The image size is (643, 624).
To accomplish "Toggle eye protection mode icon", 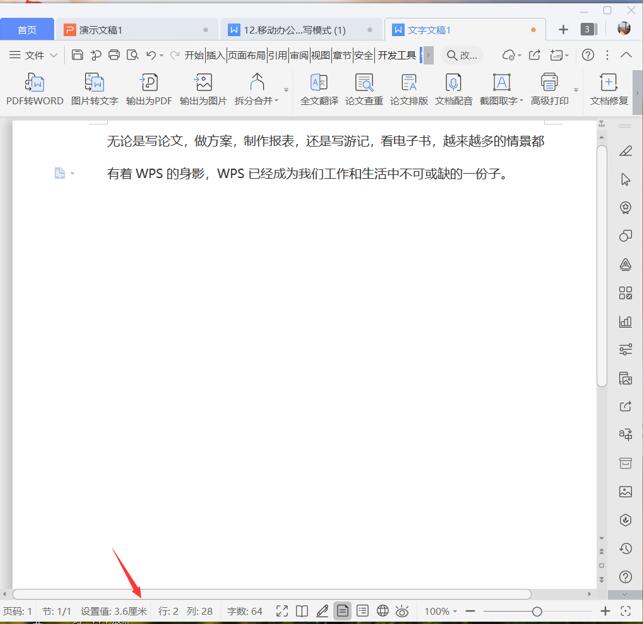I will 402,611.
